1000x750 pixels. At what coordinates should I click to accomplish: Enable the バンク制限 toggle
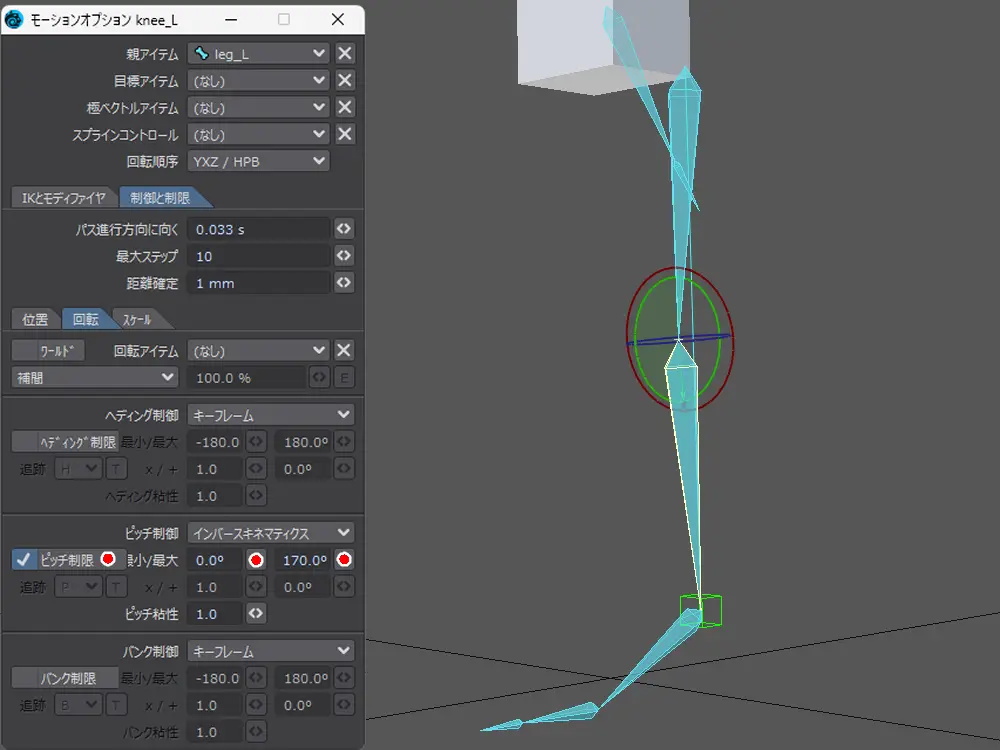click(65, 679)
